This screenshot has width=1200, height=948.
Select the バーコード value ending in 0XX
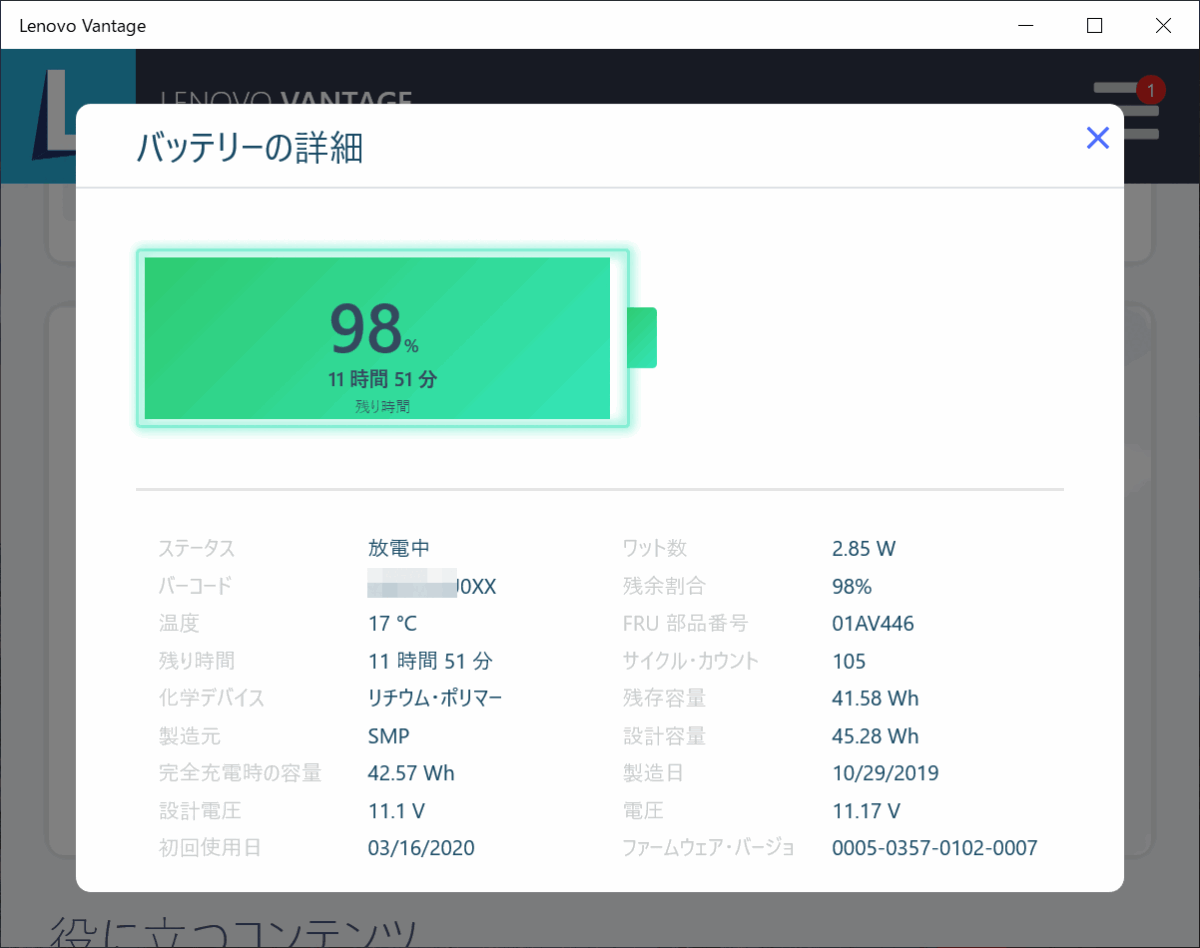pyautogui.click(x=432, y=586)
